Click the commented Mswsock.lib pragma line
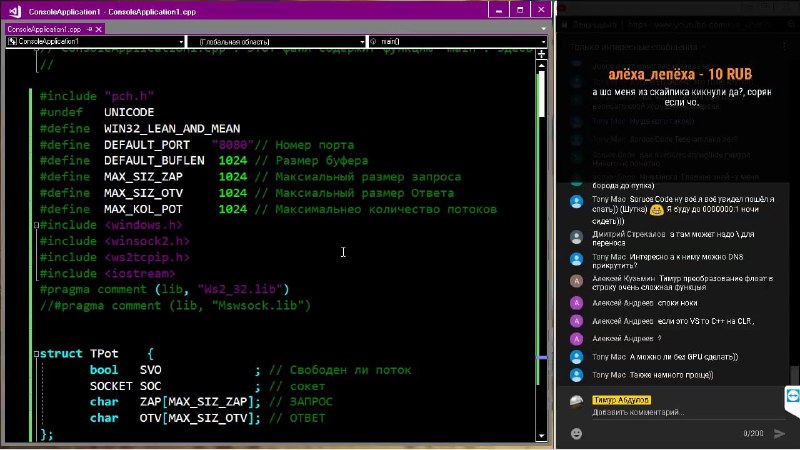 [x=176, y=306]
